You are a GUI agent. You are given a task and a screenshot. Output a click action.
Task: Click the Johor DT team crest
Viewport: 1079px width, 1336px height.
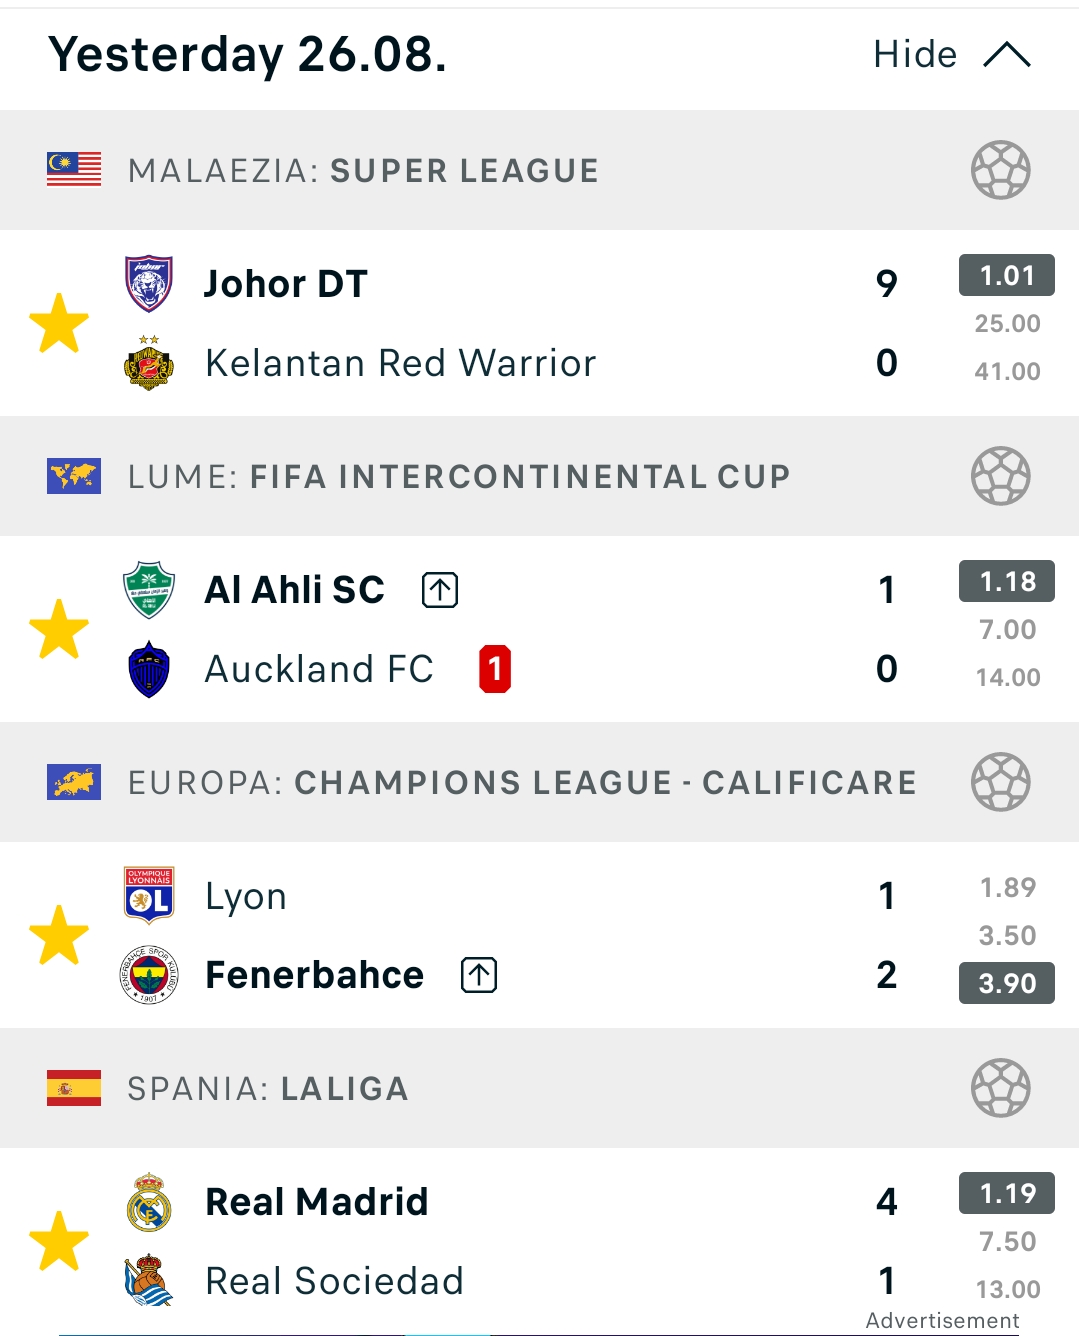(149, 284)
